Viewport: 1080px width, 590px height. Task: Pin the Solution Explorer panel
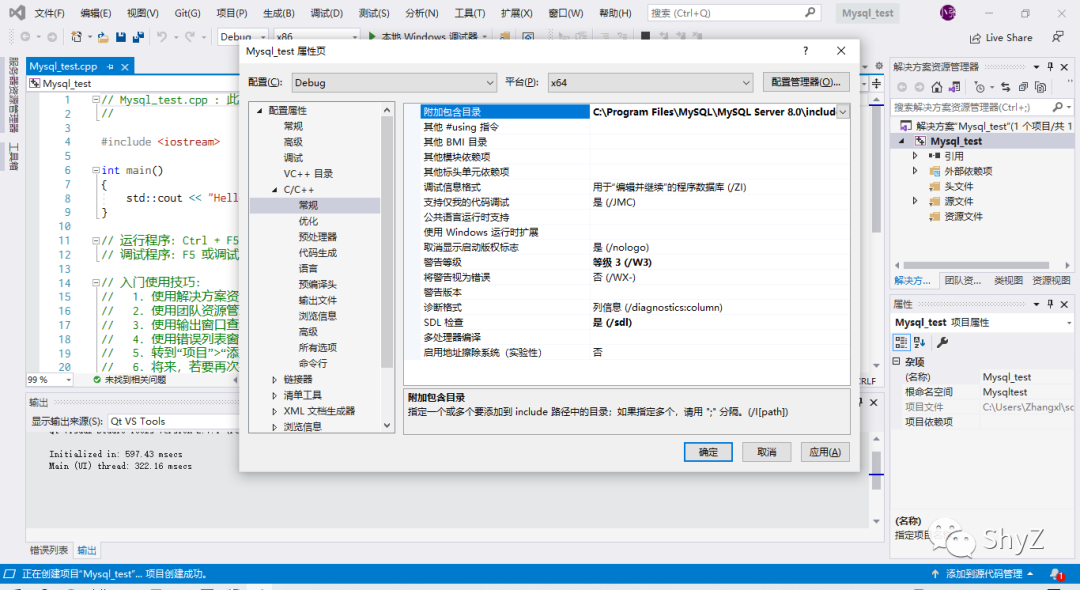tap(1050, 67)
